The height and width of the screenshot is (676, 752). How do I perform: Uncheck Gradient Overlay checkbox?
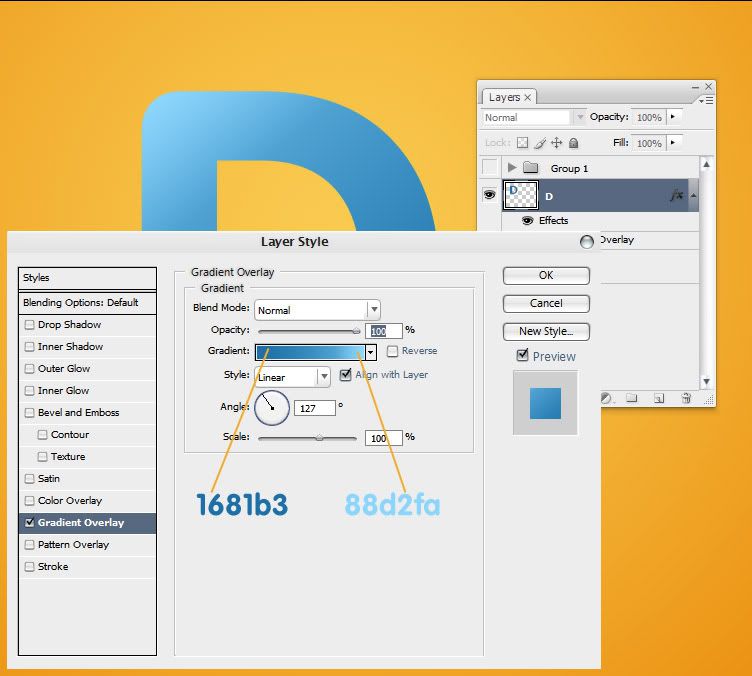[x=29, y=523]
